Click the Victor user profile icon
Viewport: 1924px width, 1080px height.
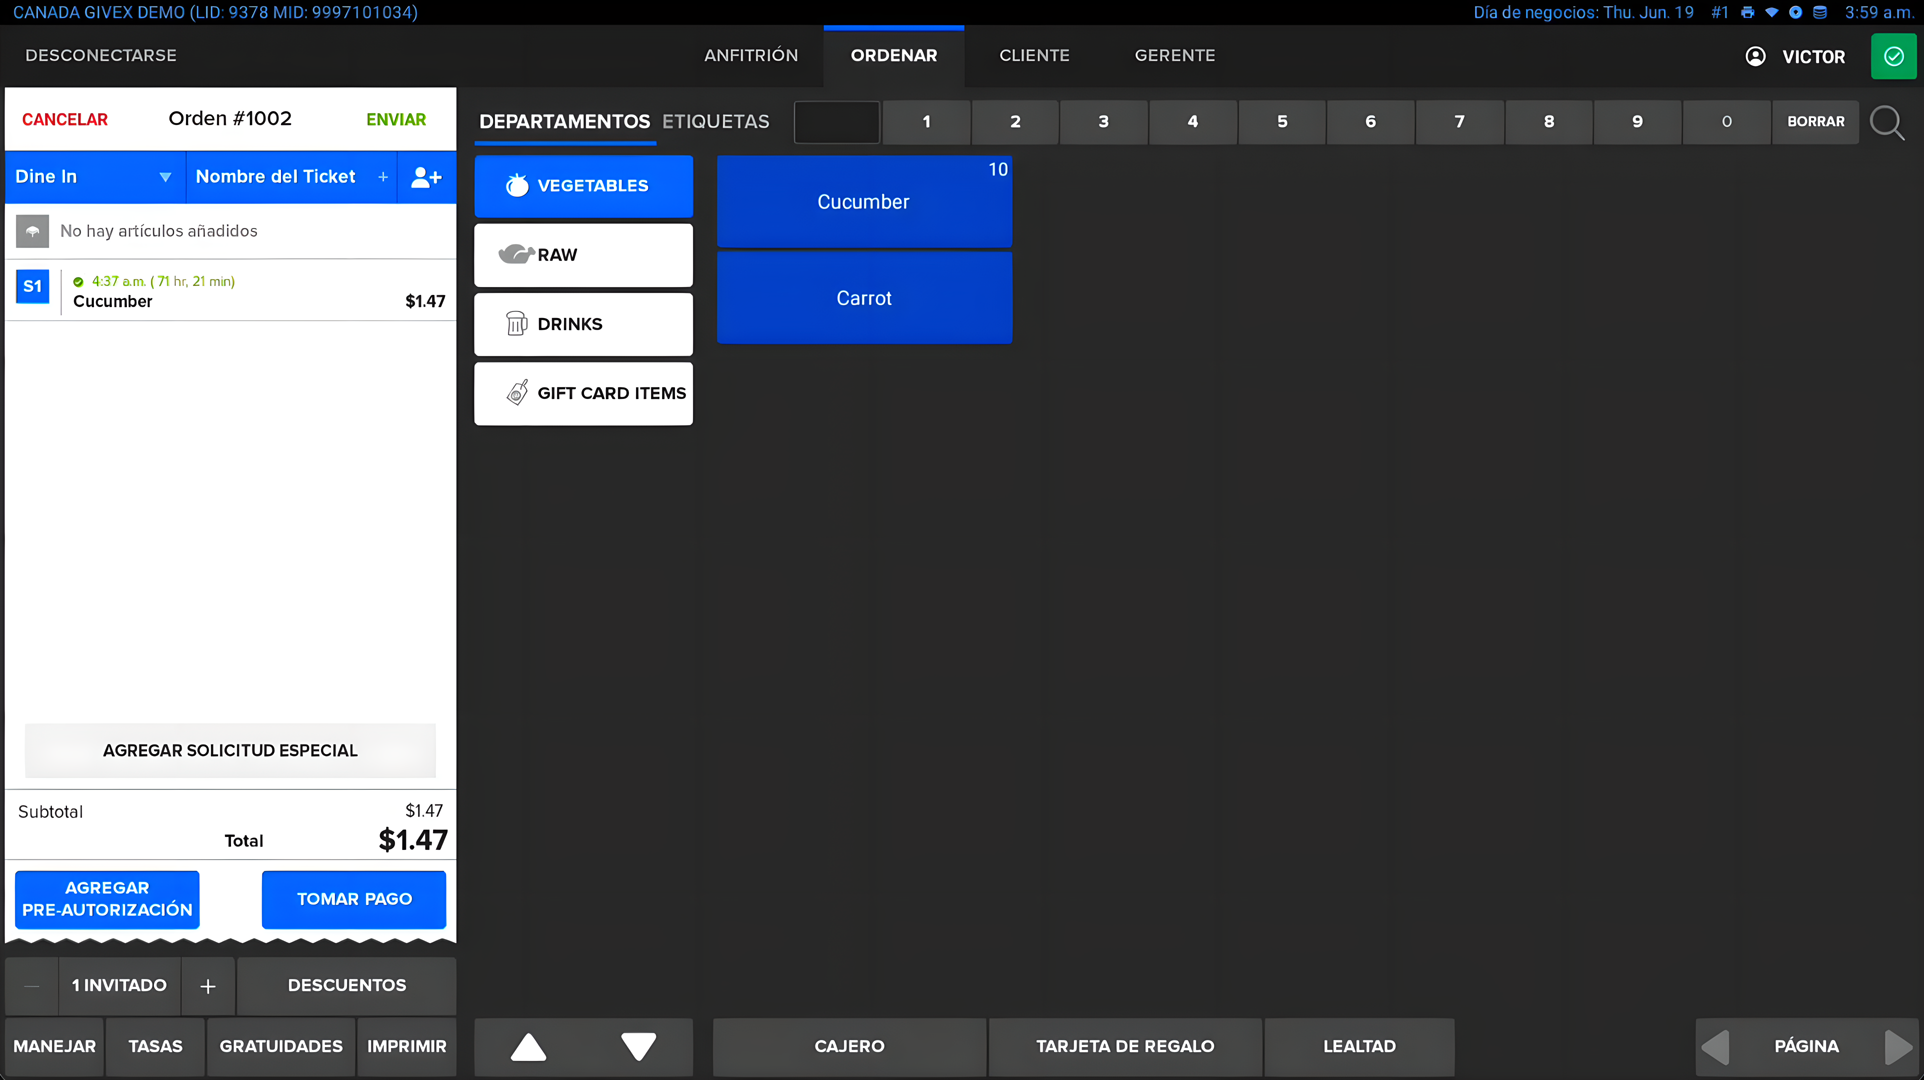[x=1755, y=56]
